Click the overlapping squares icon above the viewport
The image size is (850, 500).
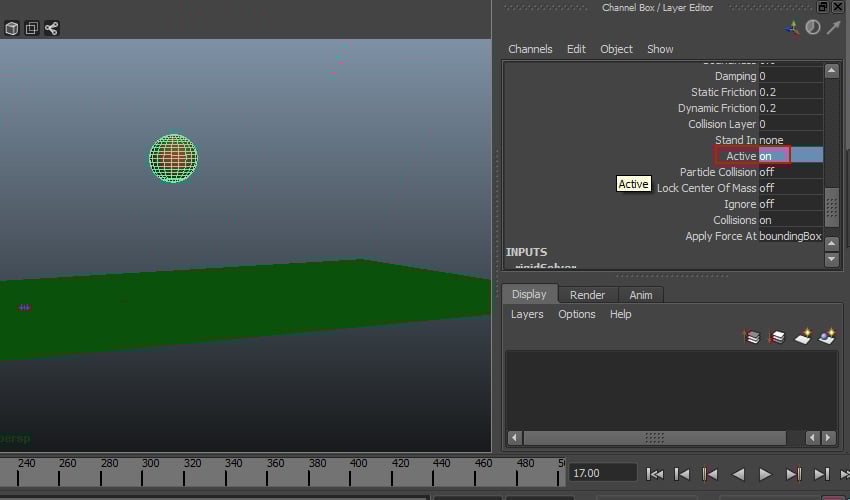[x=31, y=28]
